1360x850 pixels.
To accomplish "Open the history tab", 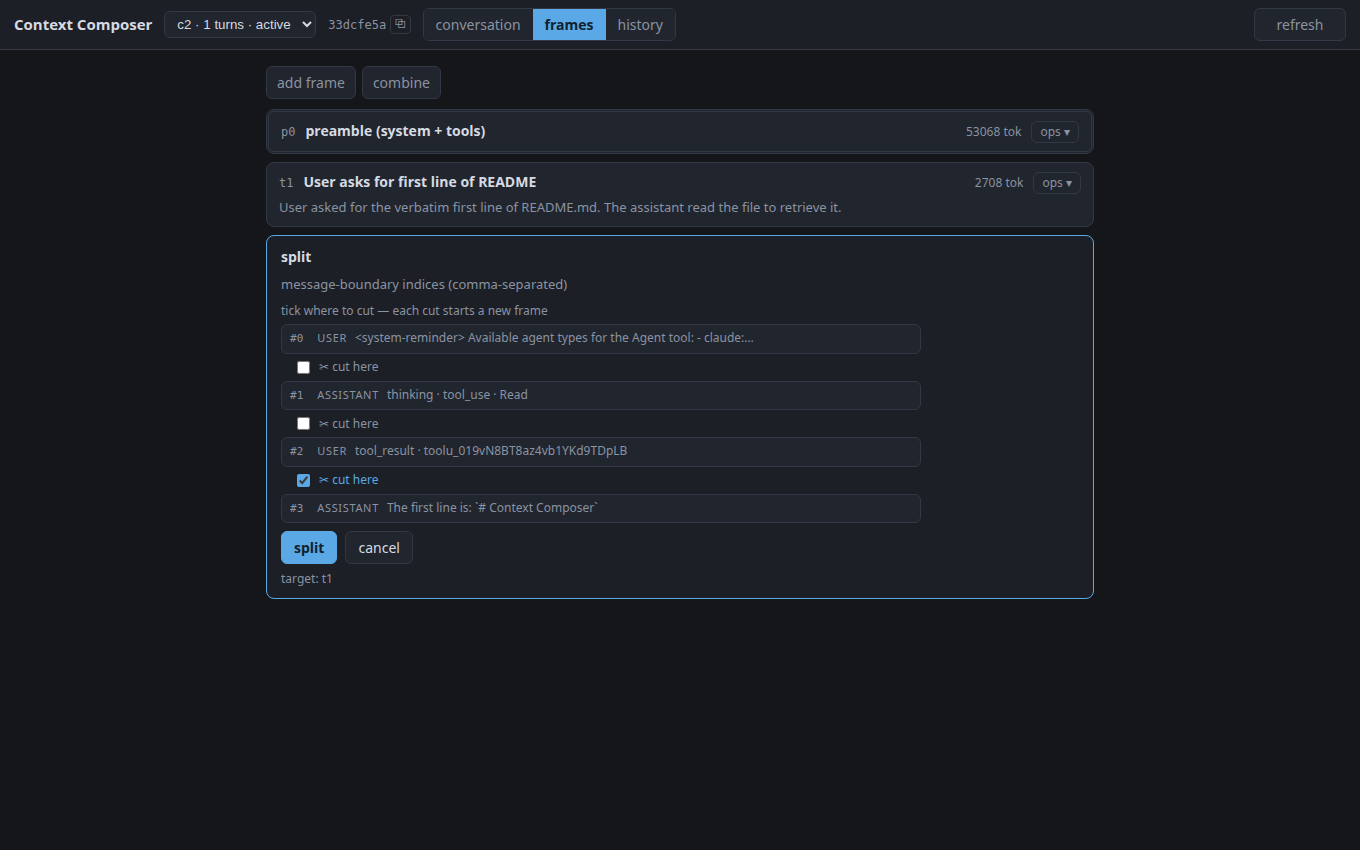I will 640,25.
